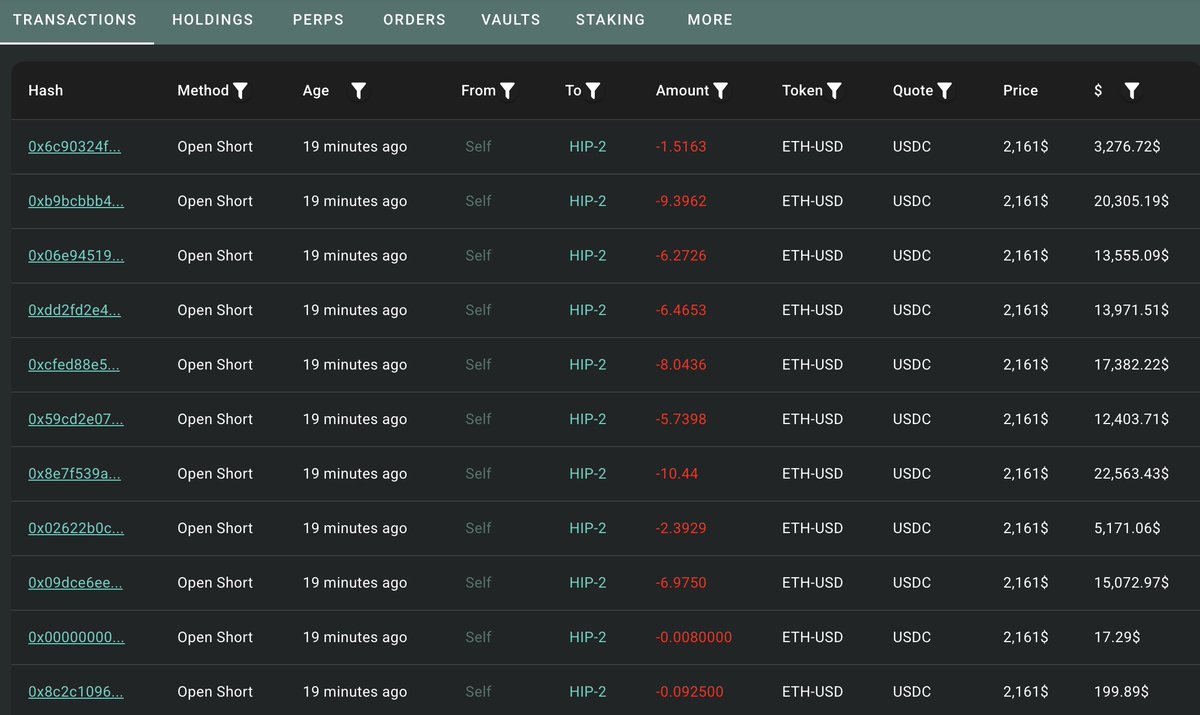Click the To column filter icon
The height and width of the screenshot is (715, 1200).
pos(593,91)
